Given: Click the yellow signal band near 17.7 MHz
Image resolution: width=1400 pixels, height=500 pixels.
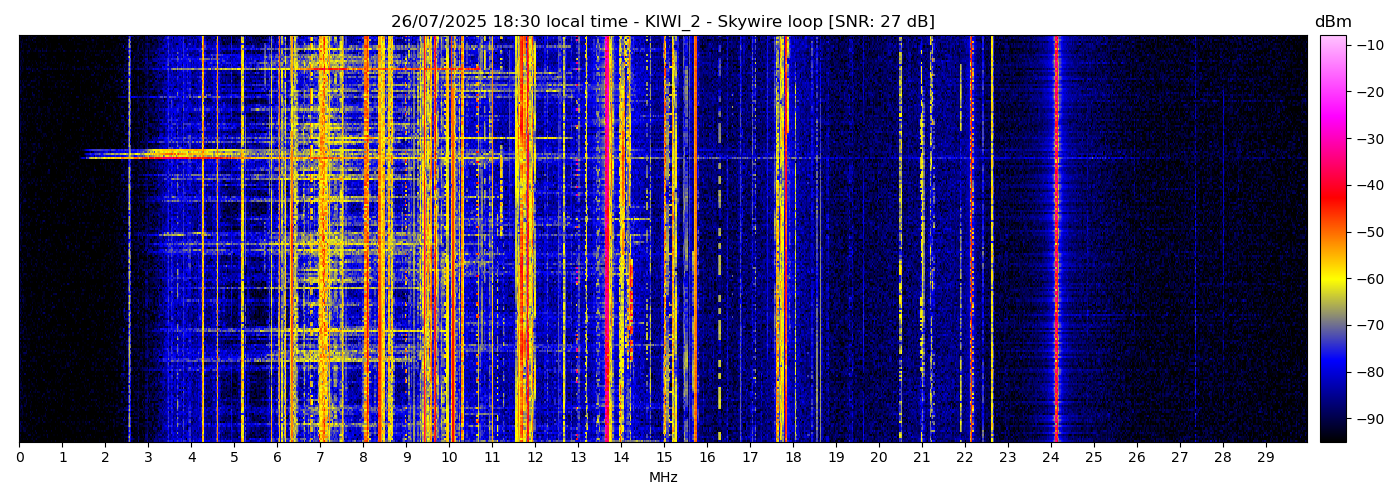Looking at the screenshot, I should point(779,240).
